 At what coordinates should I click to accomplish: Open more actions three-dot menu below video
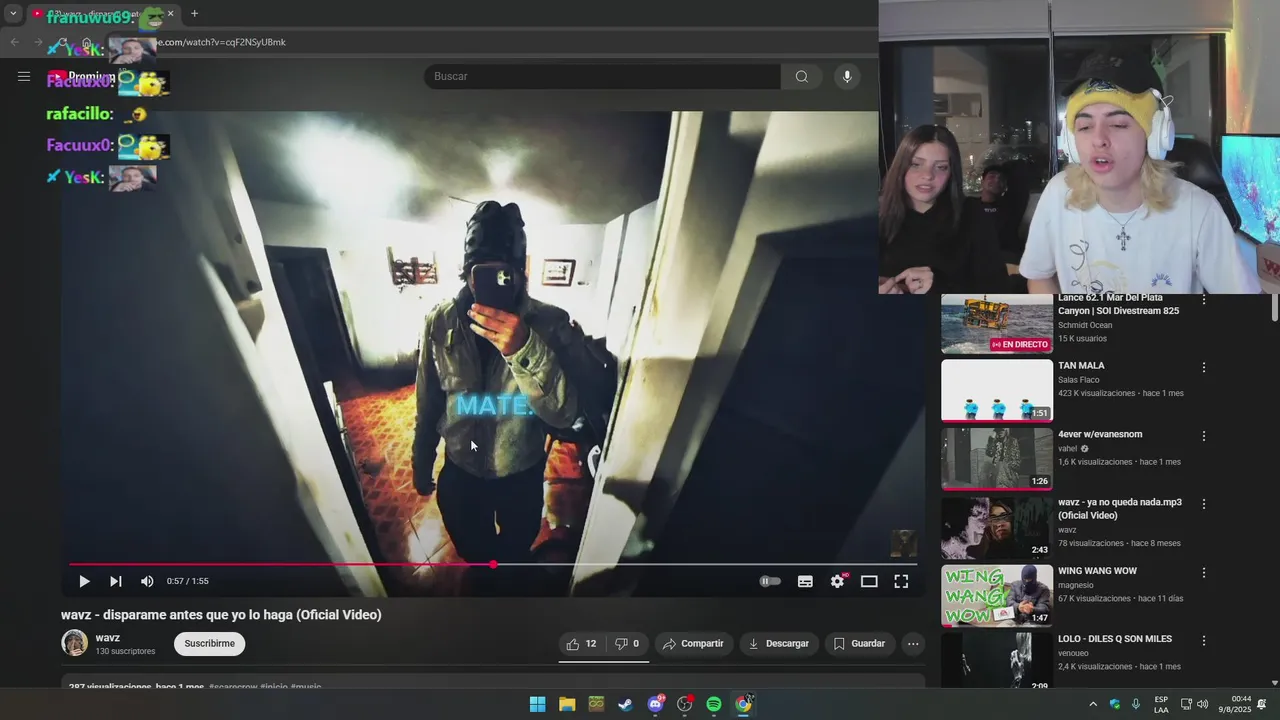[x=913, y=644]
